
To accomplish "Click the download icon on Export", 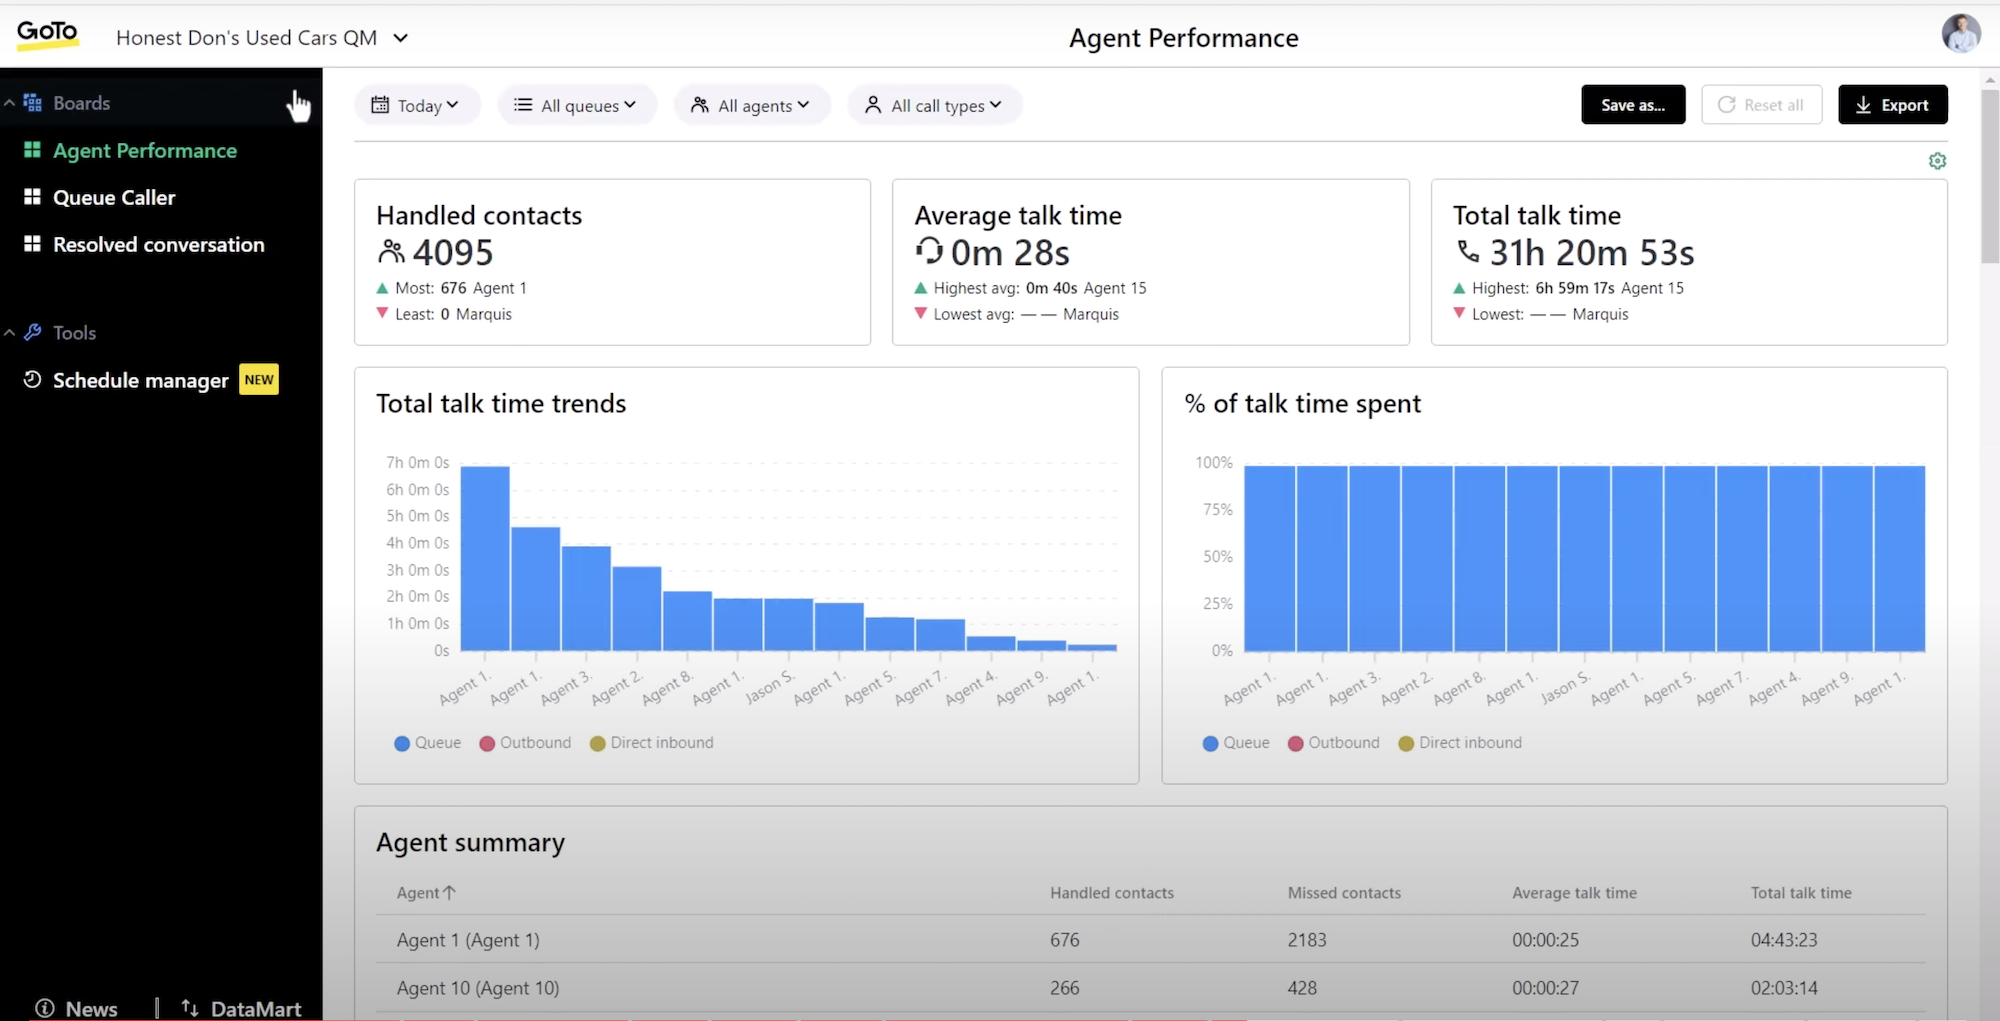I will coord(1863,105).
